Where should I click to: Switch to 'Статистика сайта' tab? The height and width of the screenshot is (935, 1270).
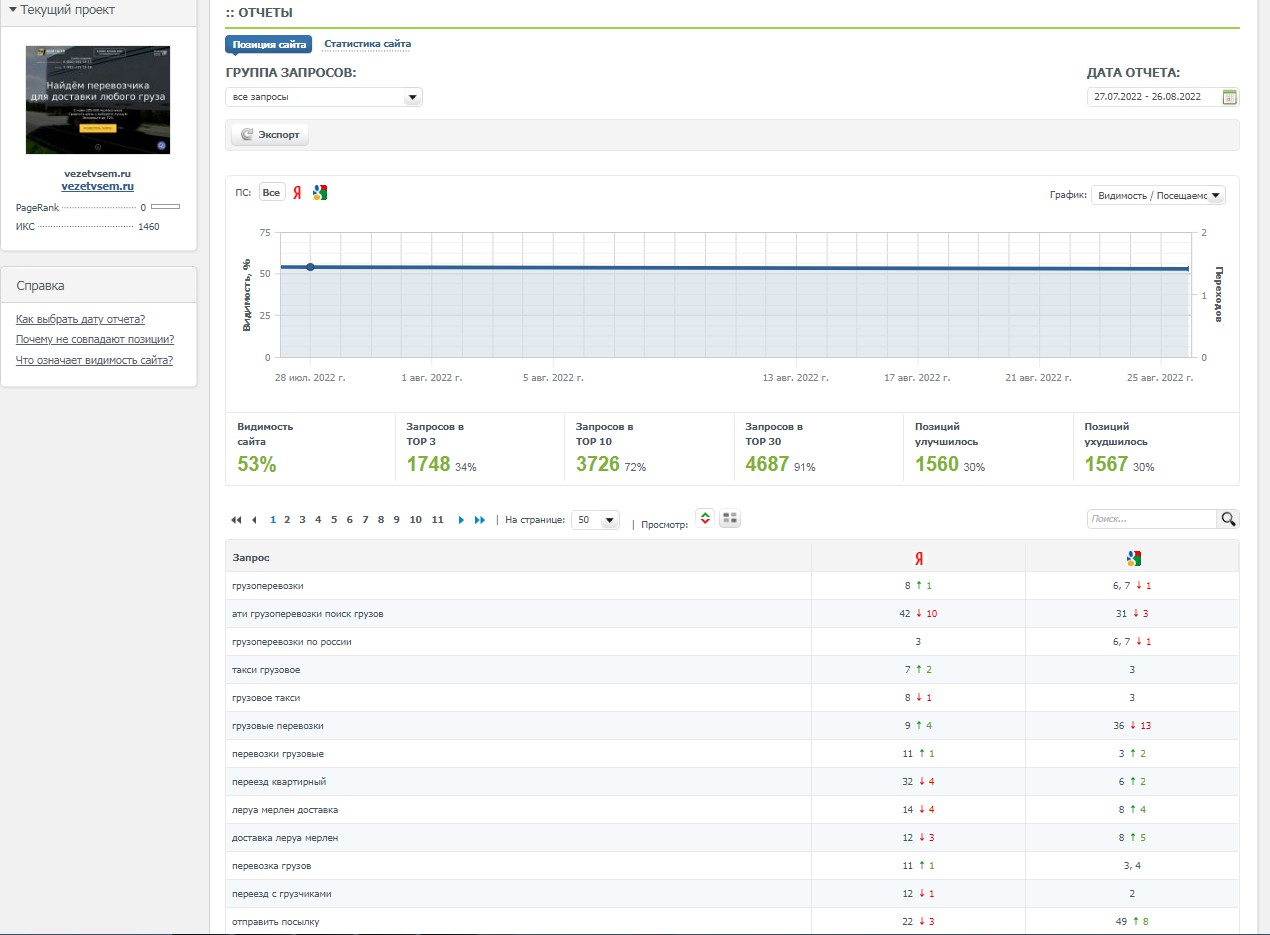pos(367,44)
